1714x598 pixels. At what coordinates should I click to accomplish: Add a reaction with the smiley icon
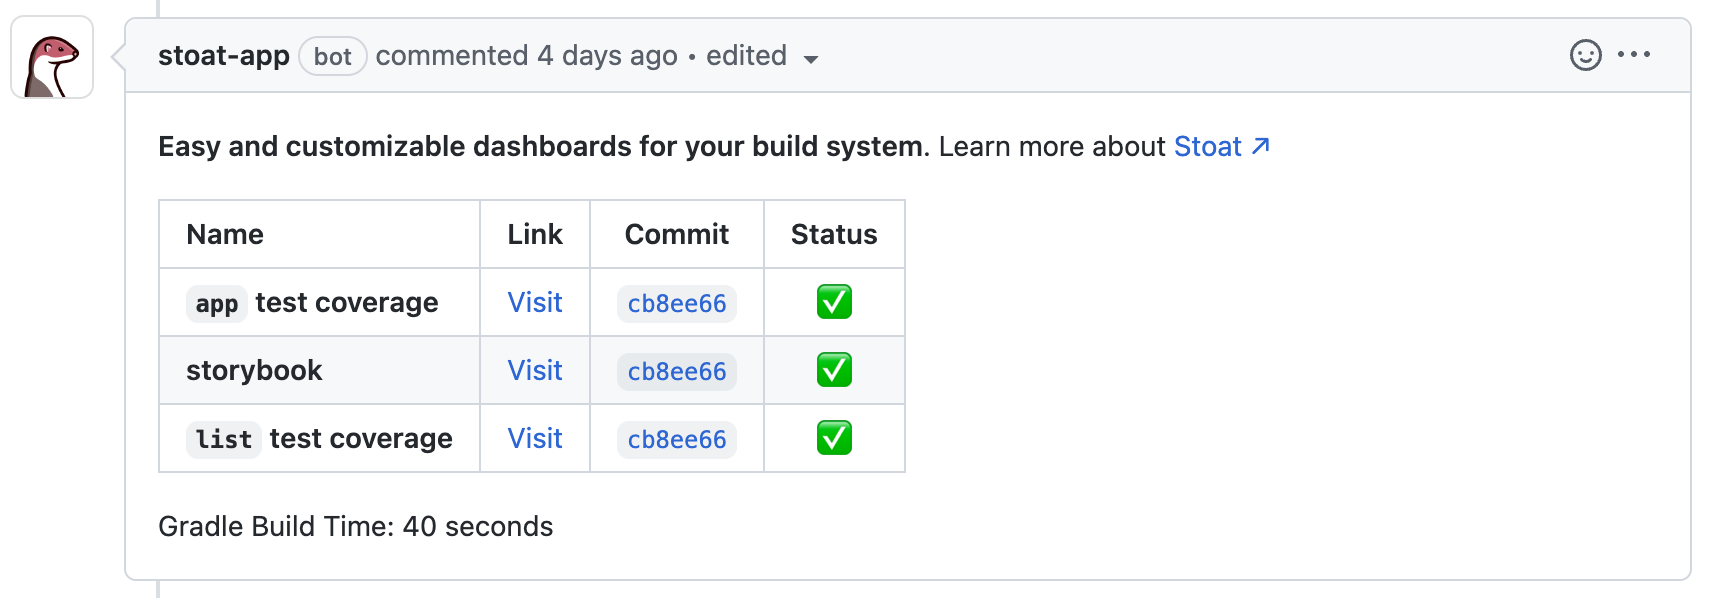[x=1585, y=55]
